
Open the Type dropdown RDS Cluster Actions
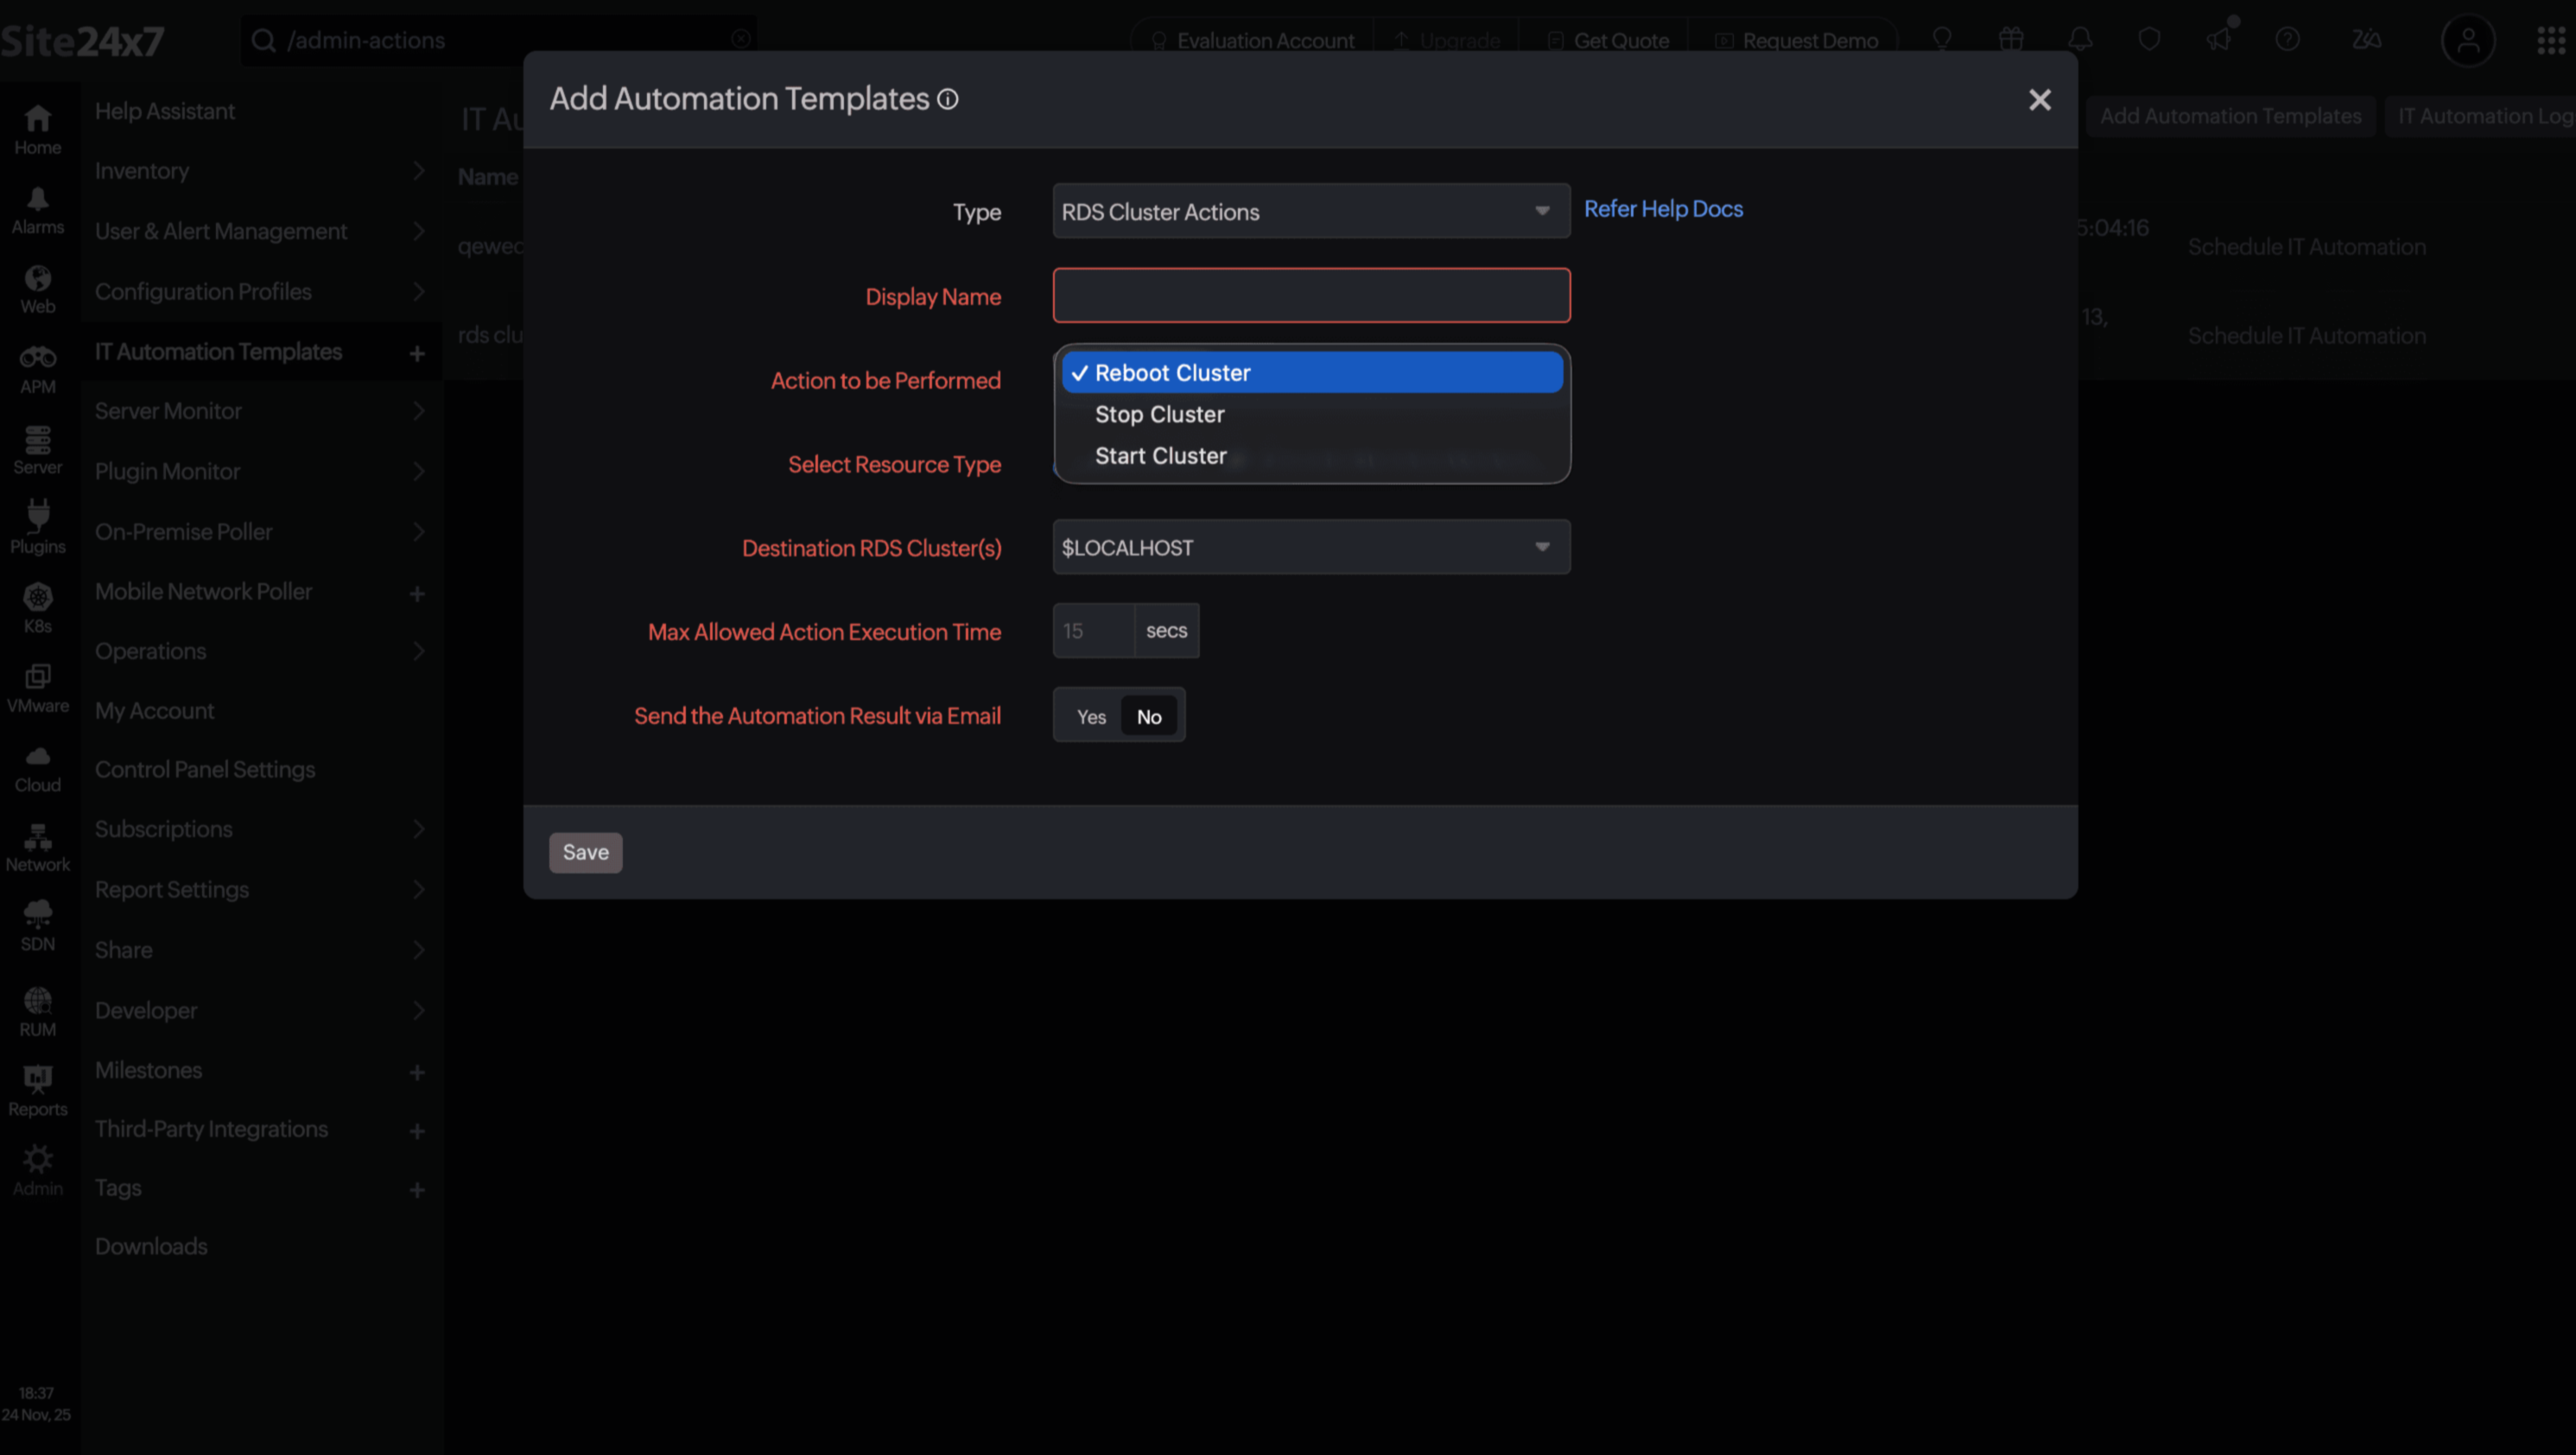coord(1310,211)
